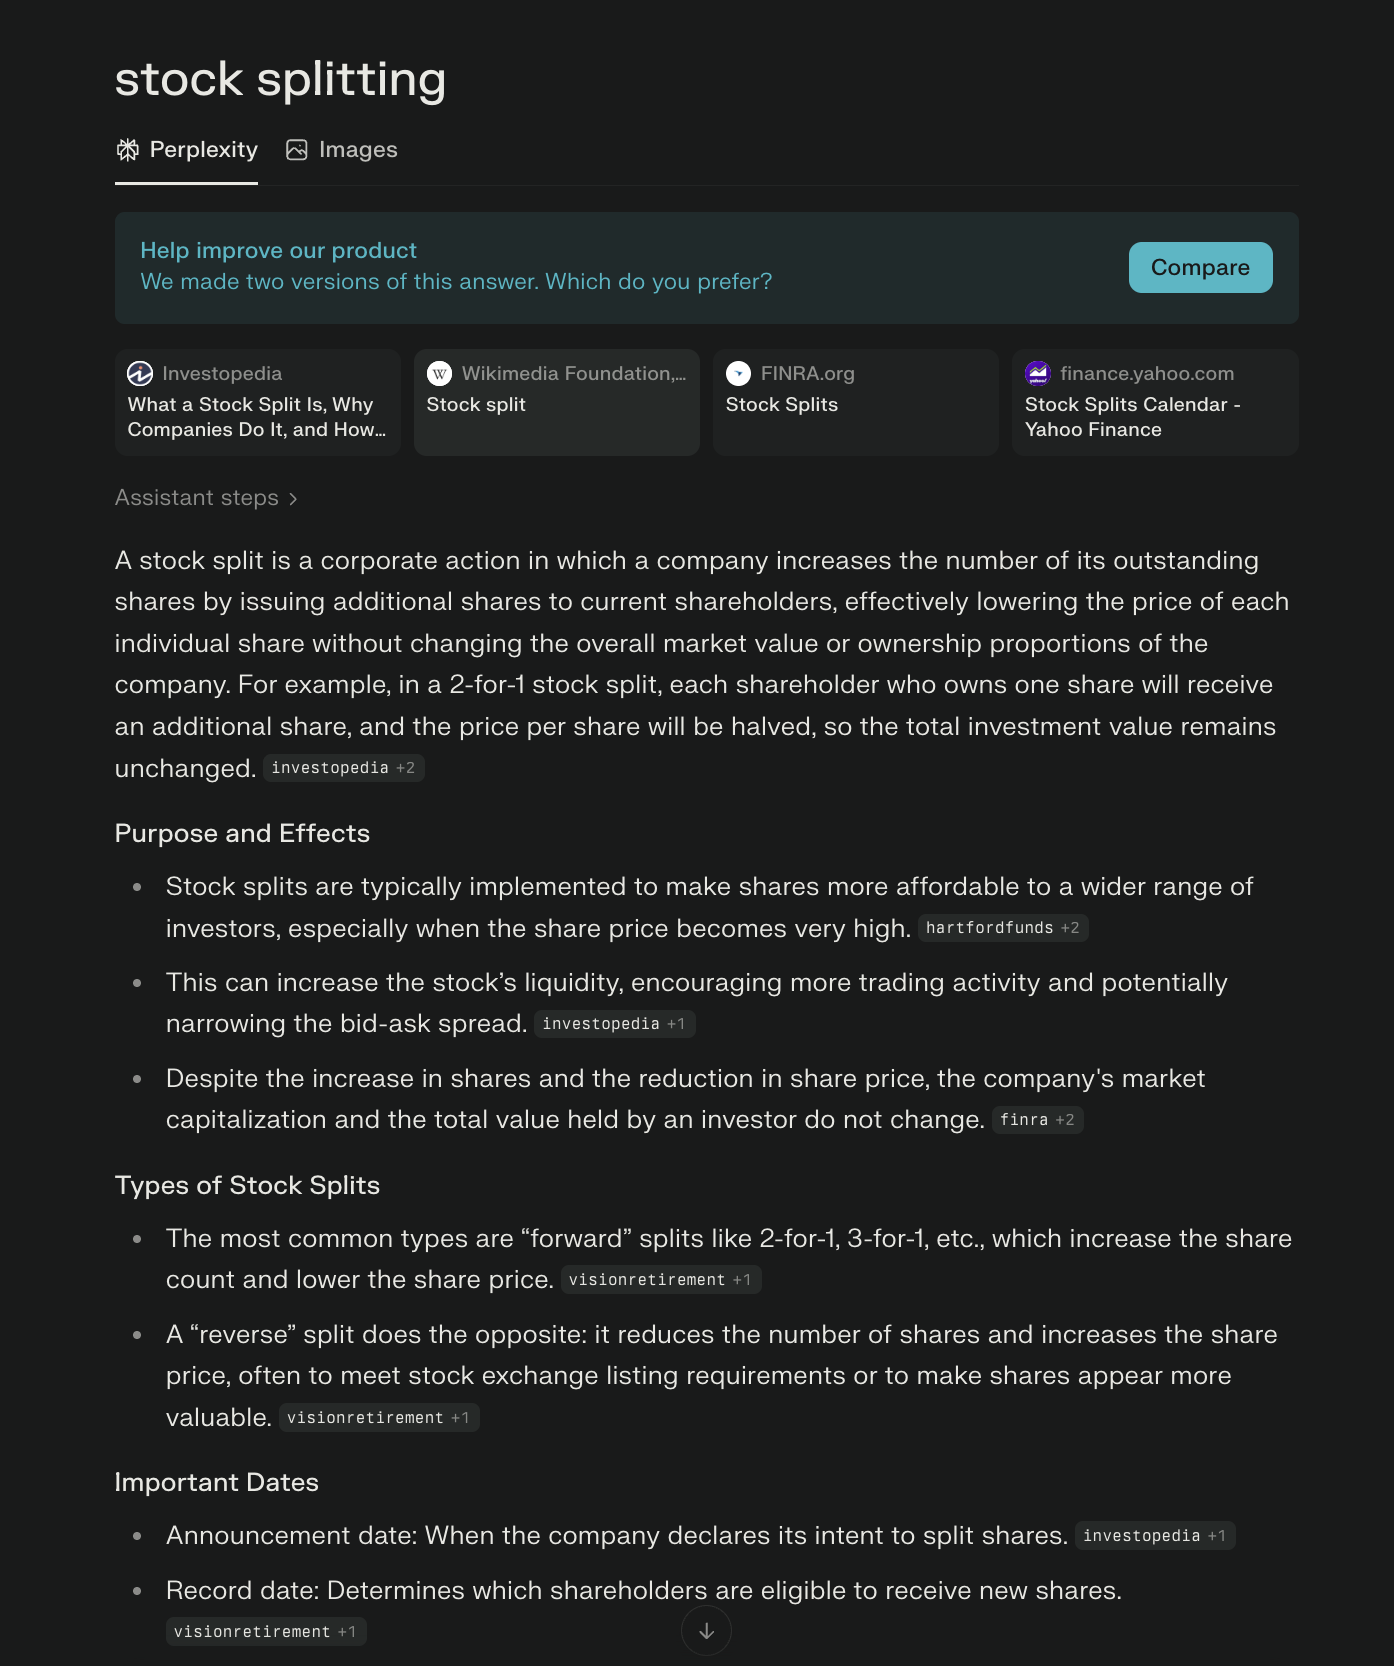This screenshot has height=1666, width=1394.
Task: Click the visionretirement +1 citation under Record date
Action: click(x=265, y=1631)
